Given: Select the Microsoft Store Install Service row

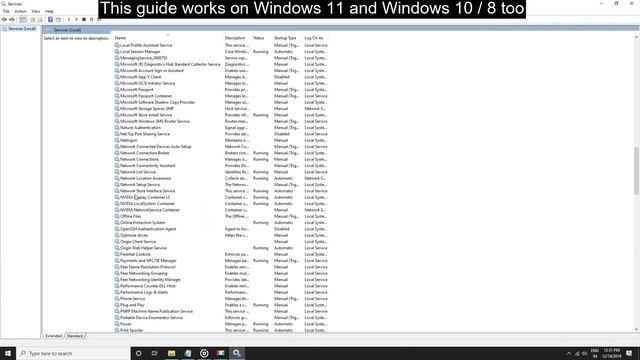Looking at the screenshot, I should point(221,115).
